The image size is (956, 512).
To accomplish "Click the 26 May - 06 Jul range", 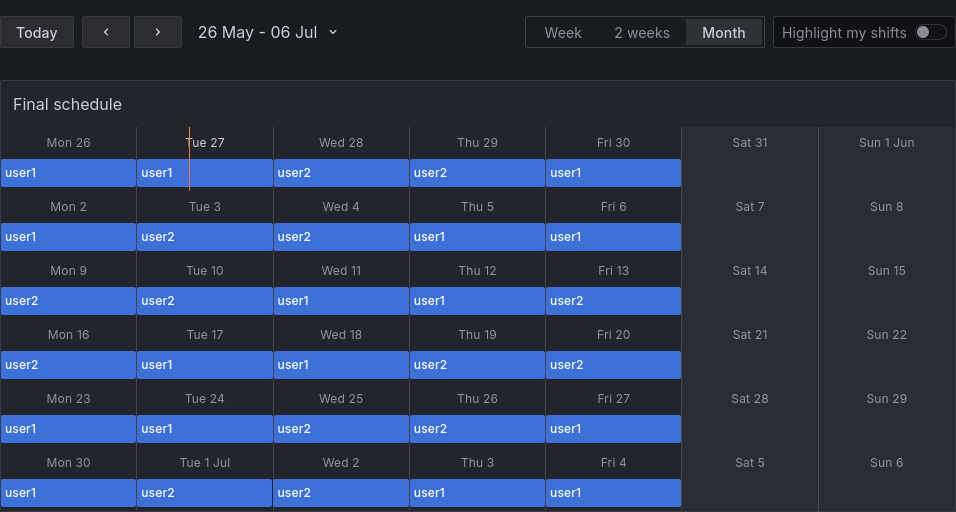I will pos(257,32).
